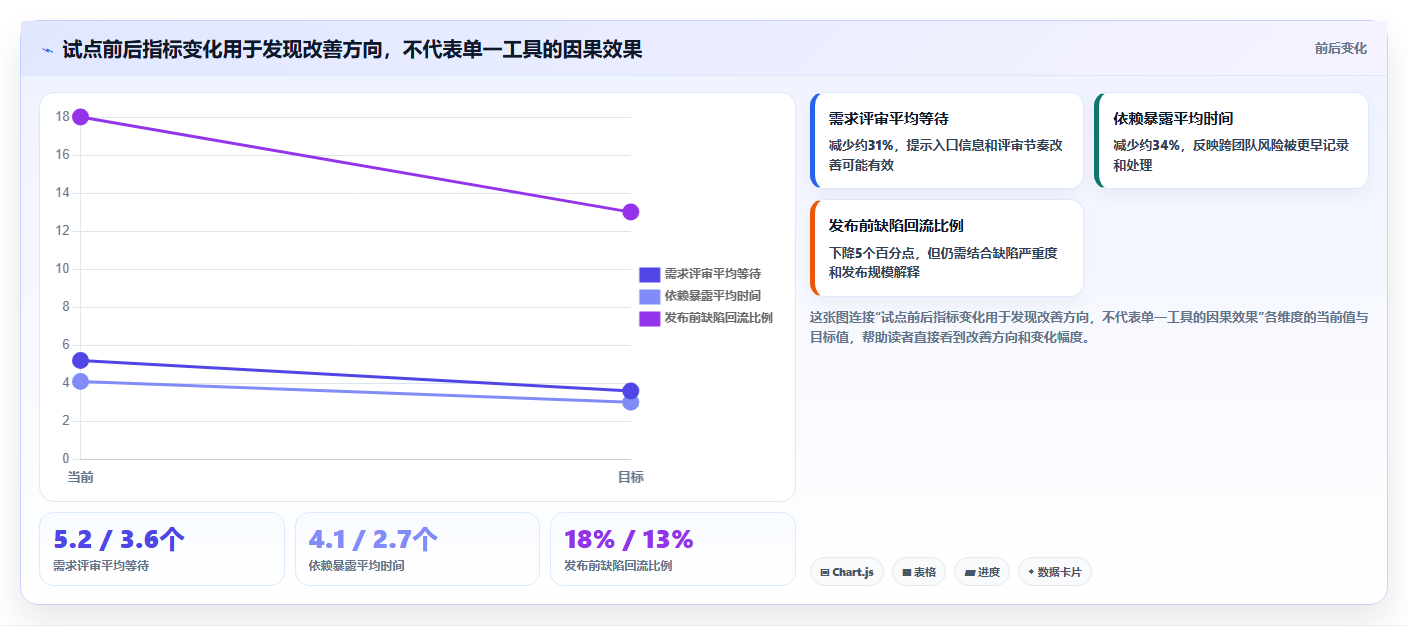
Task: Click the dark blue point at 当前
Action: click(x=81, y=360)
